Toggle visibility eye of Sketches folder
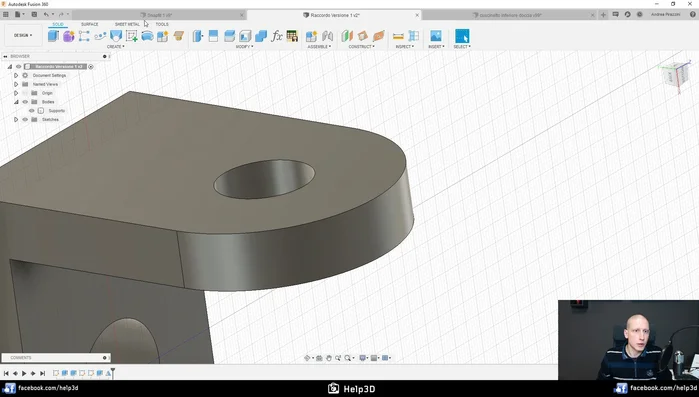This screenshot has height=397, width=699. tap(25, 119)
